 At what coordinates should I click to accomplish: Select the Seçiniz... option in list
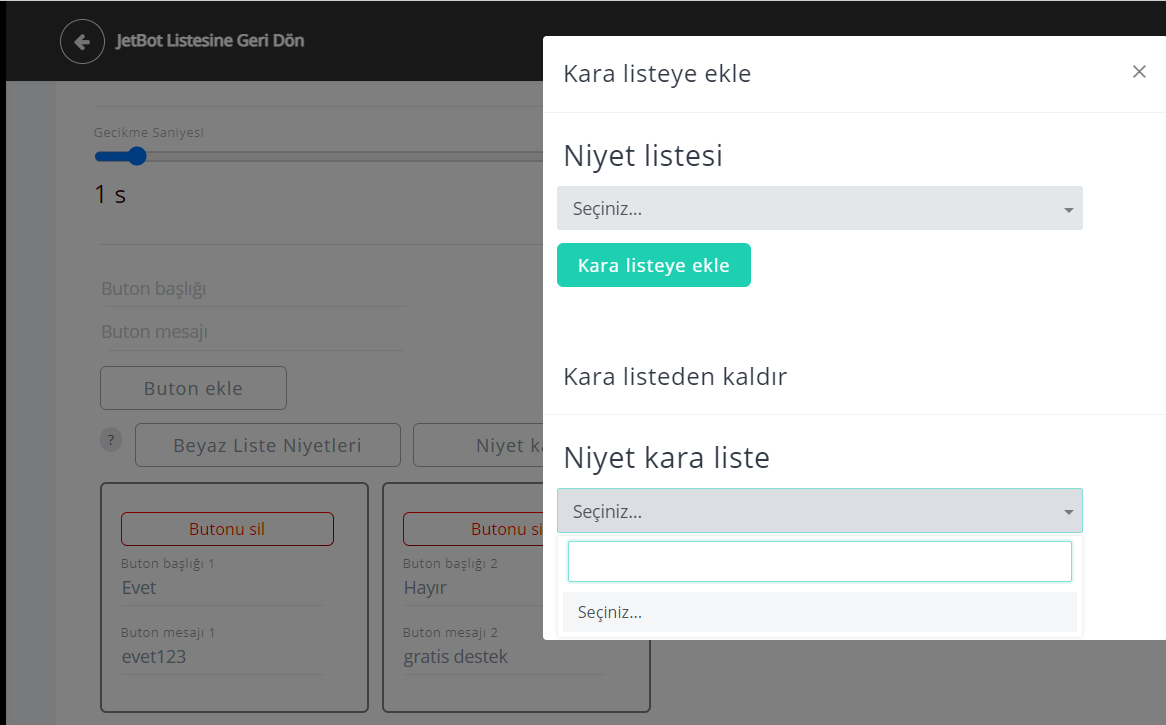pyautogui.click(x=819, y=612)
